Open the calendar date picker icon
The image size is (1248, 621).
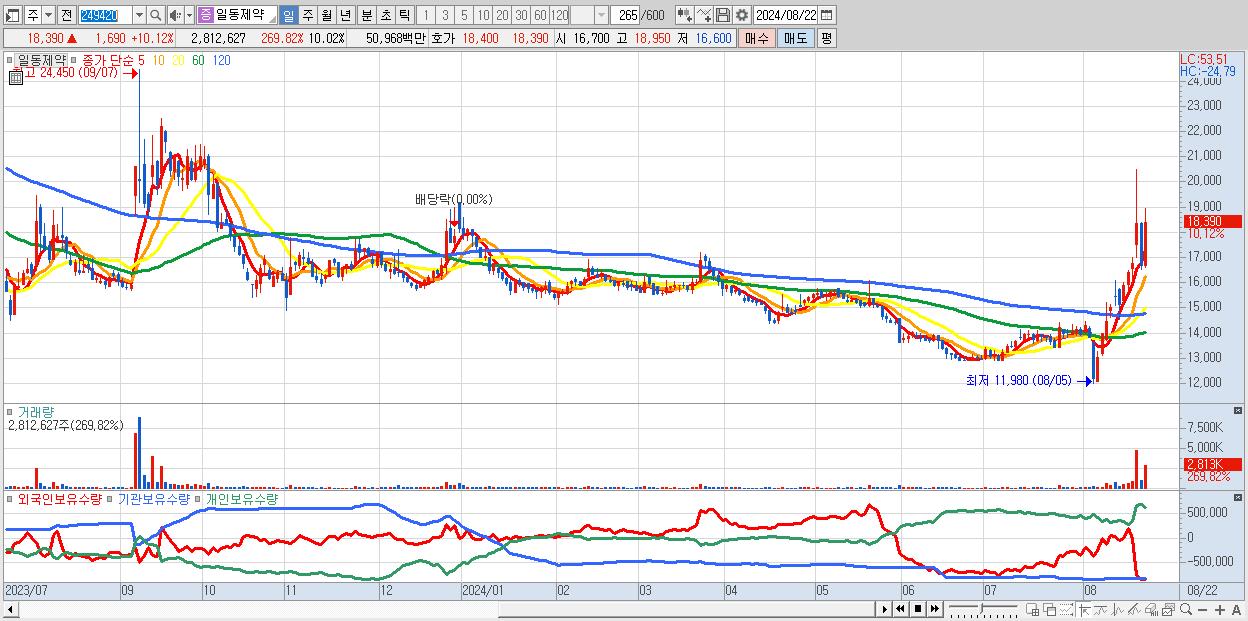tap(827, 15)
